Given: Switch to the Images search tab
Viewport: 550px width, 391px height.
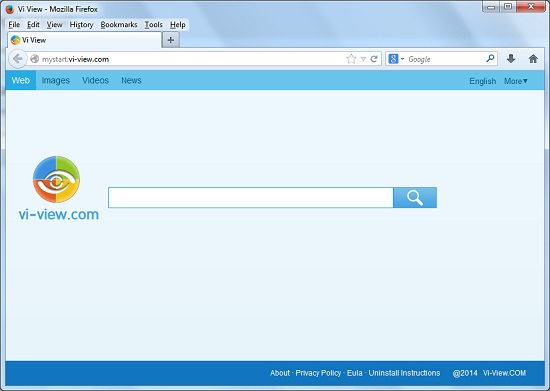Looking at the screenshot, I should [56, 80].
